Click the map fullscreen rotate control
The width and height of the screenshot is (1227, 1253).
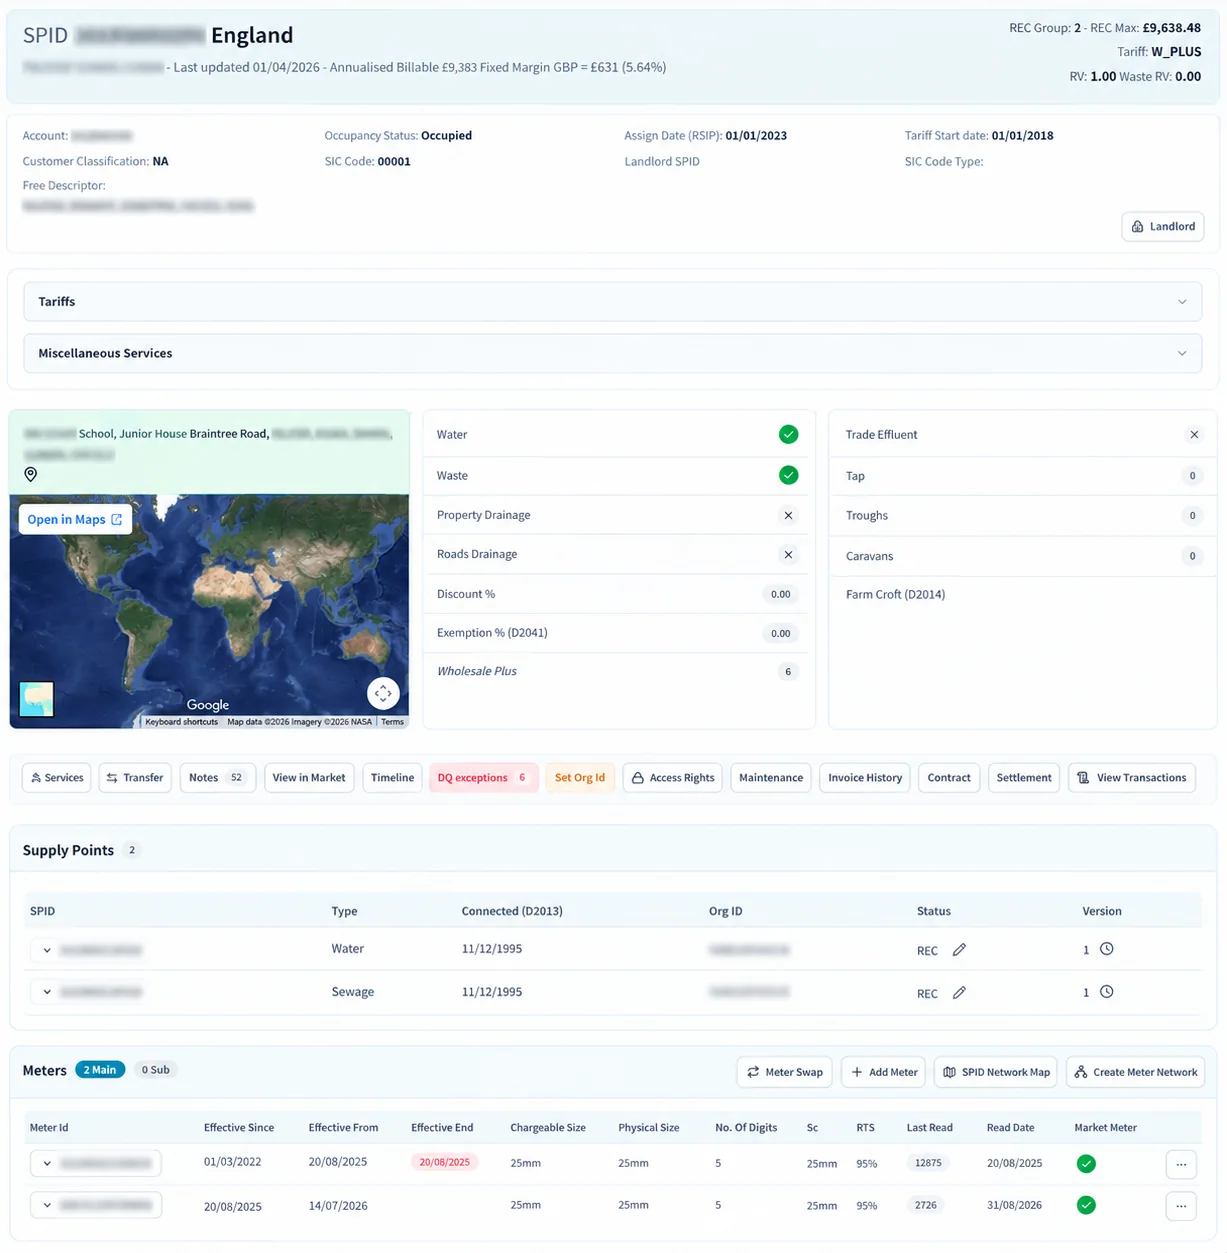(x=383, y=693)
